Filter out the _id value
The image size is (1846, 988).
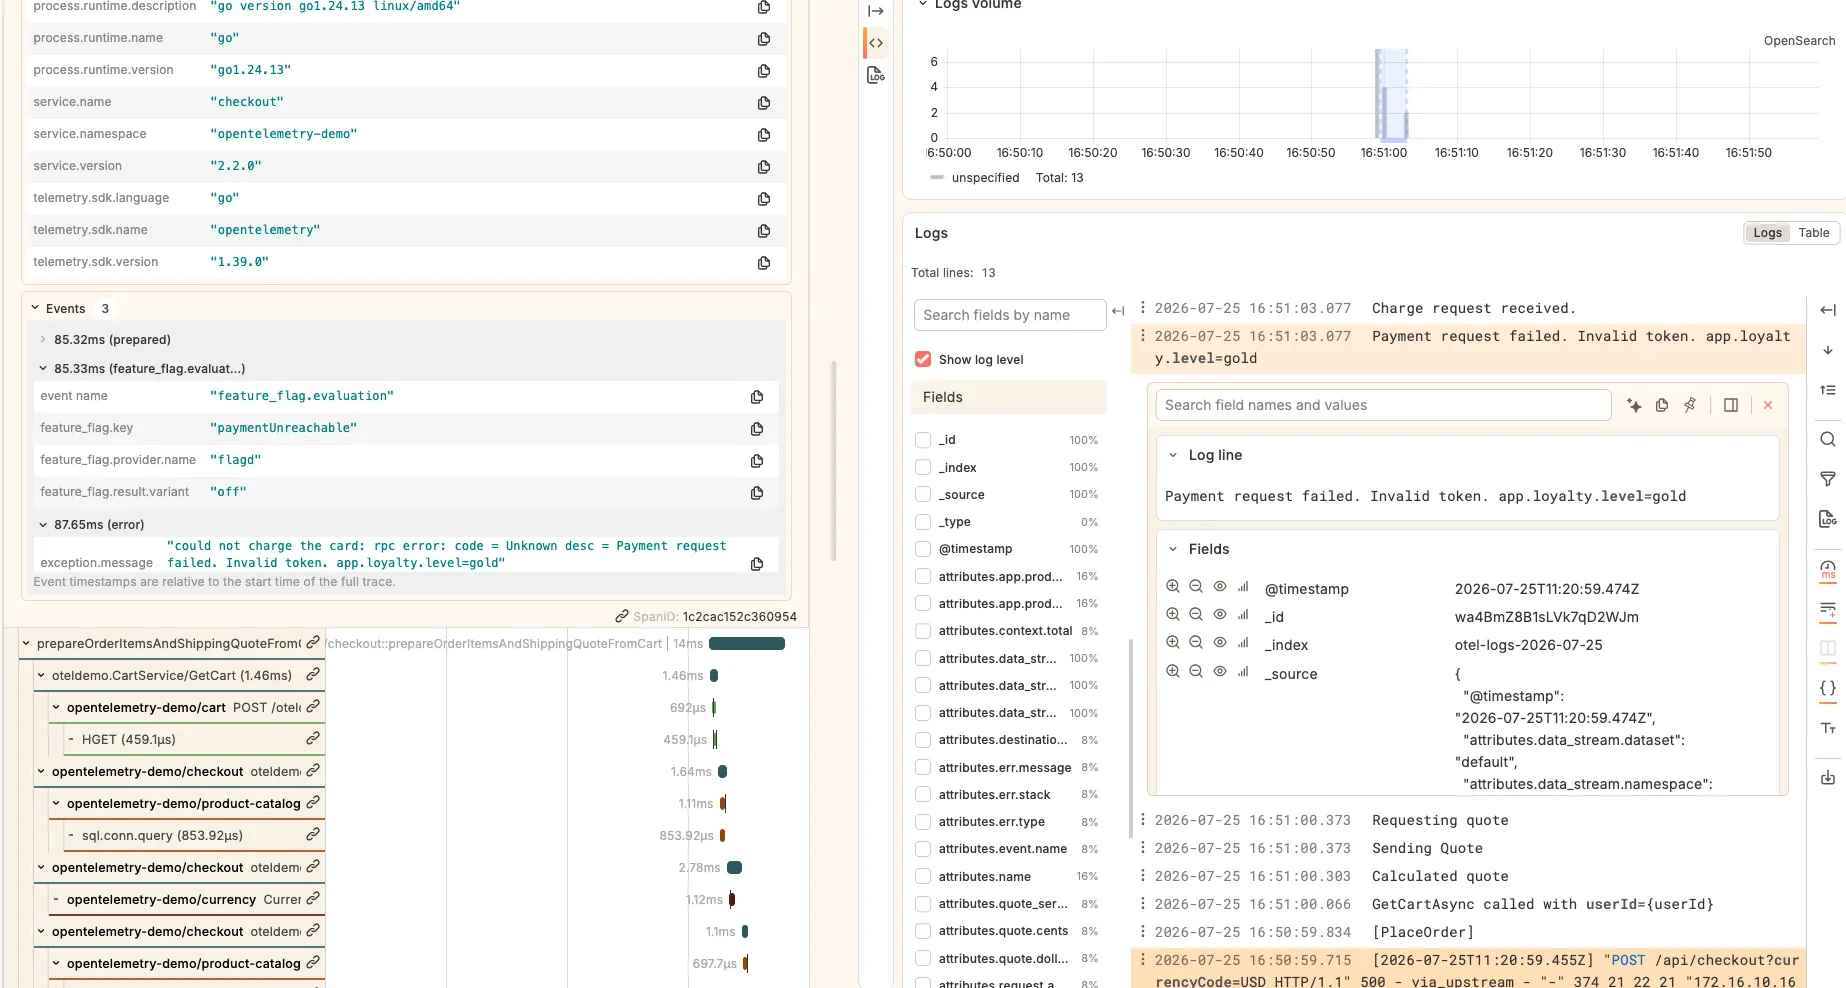click(x=1196, y=615)
